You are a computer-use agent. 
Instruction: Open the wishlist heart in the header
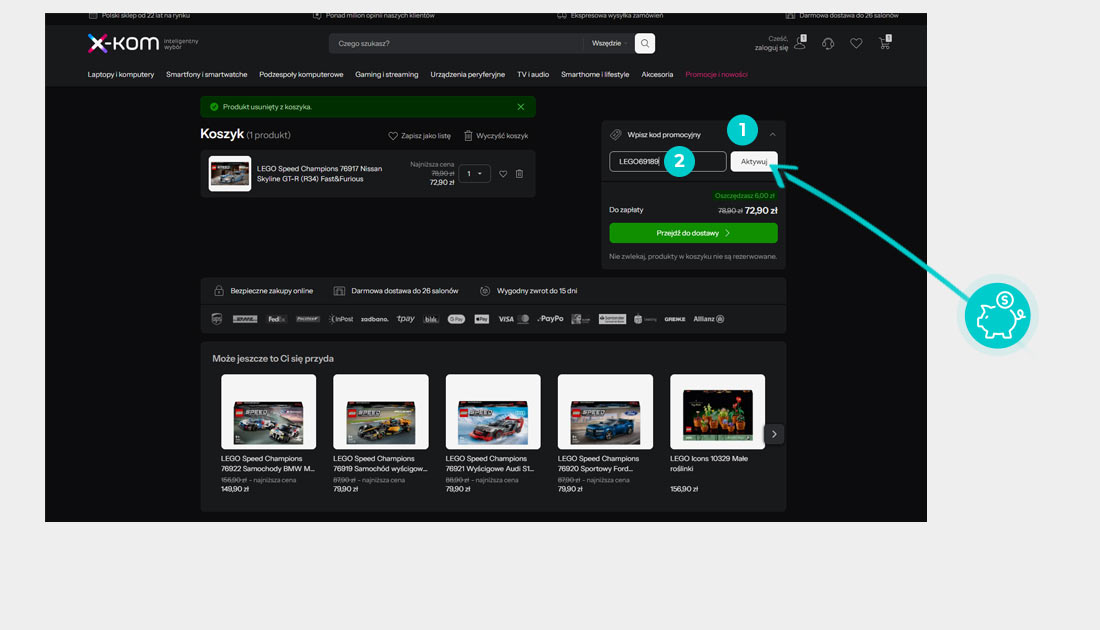click(x=857, y=43)
